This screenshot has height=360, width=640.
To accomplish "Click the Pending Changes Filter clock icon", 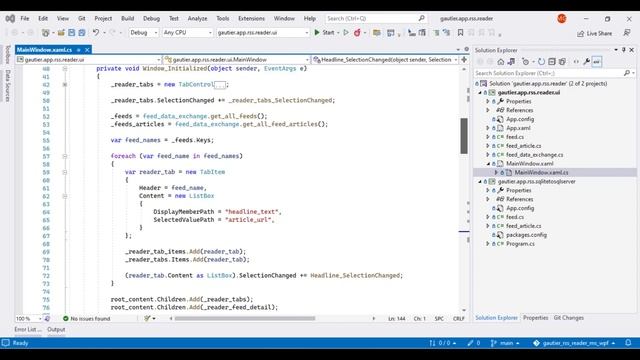I will 526,62.
